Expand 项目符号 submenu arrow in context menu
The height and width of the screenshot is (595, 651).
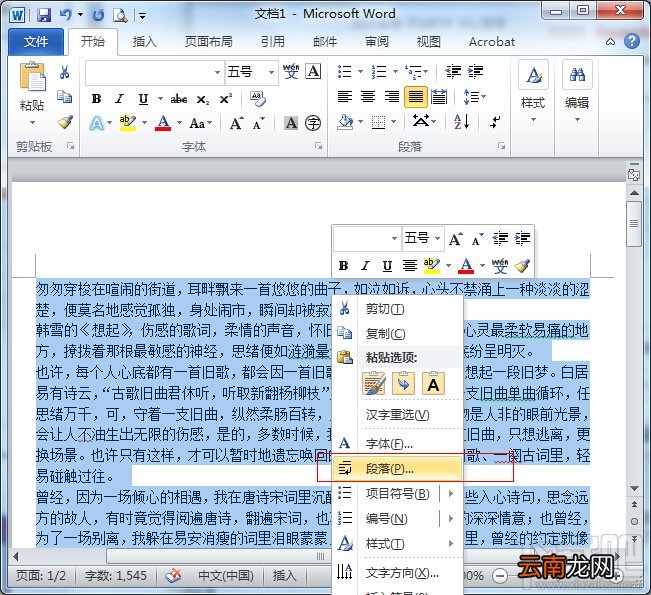451,494
